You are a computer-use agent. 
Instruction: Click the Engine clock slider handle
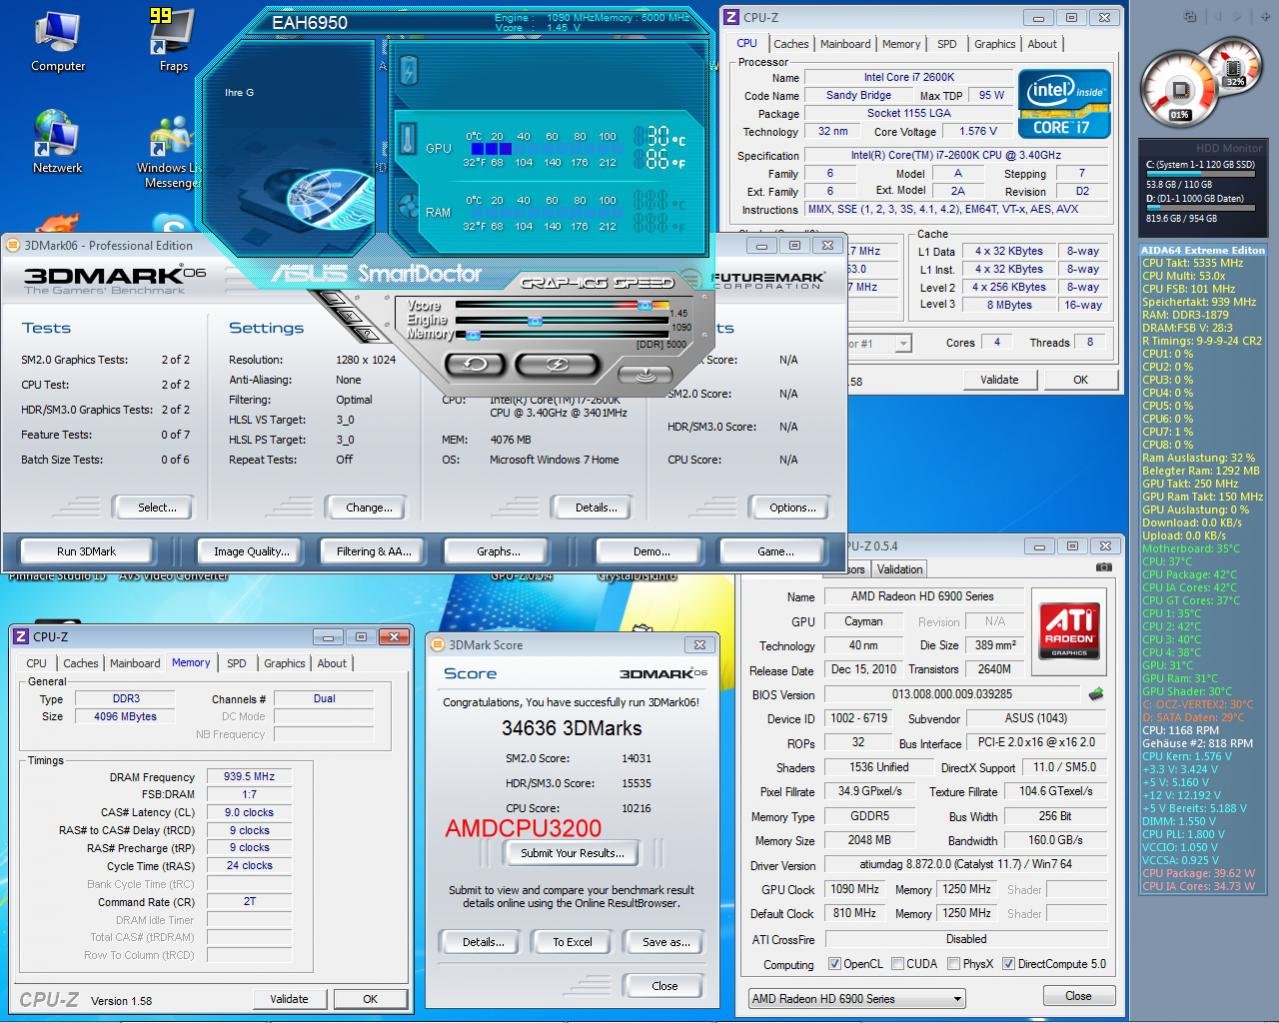click(x=535, y=320)
